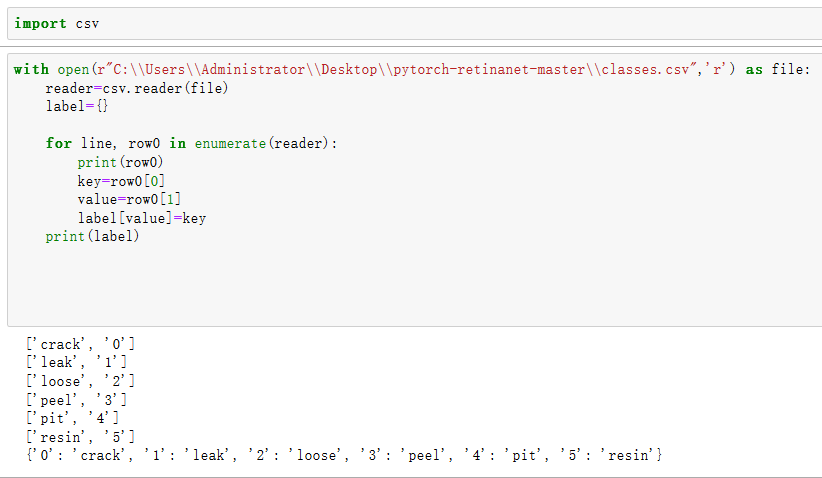Click the ['loose', '2'] output row

[x=80, y=381]
